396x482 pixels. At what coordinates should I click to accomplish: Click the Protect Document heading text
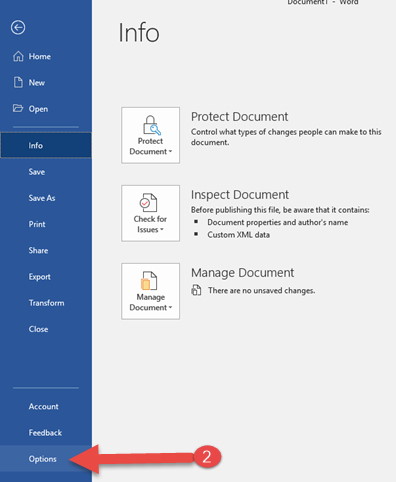239,117
